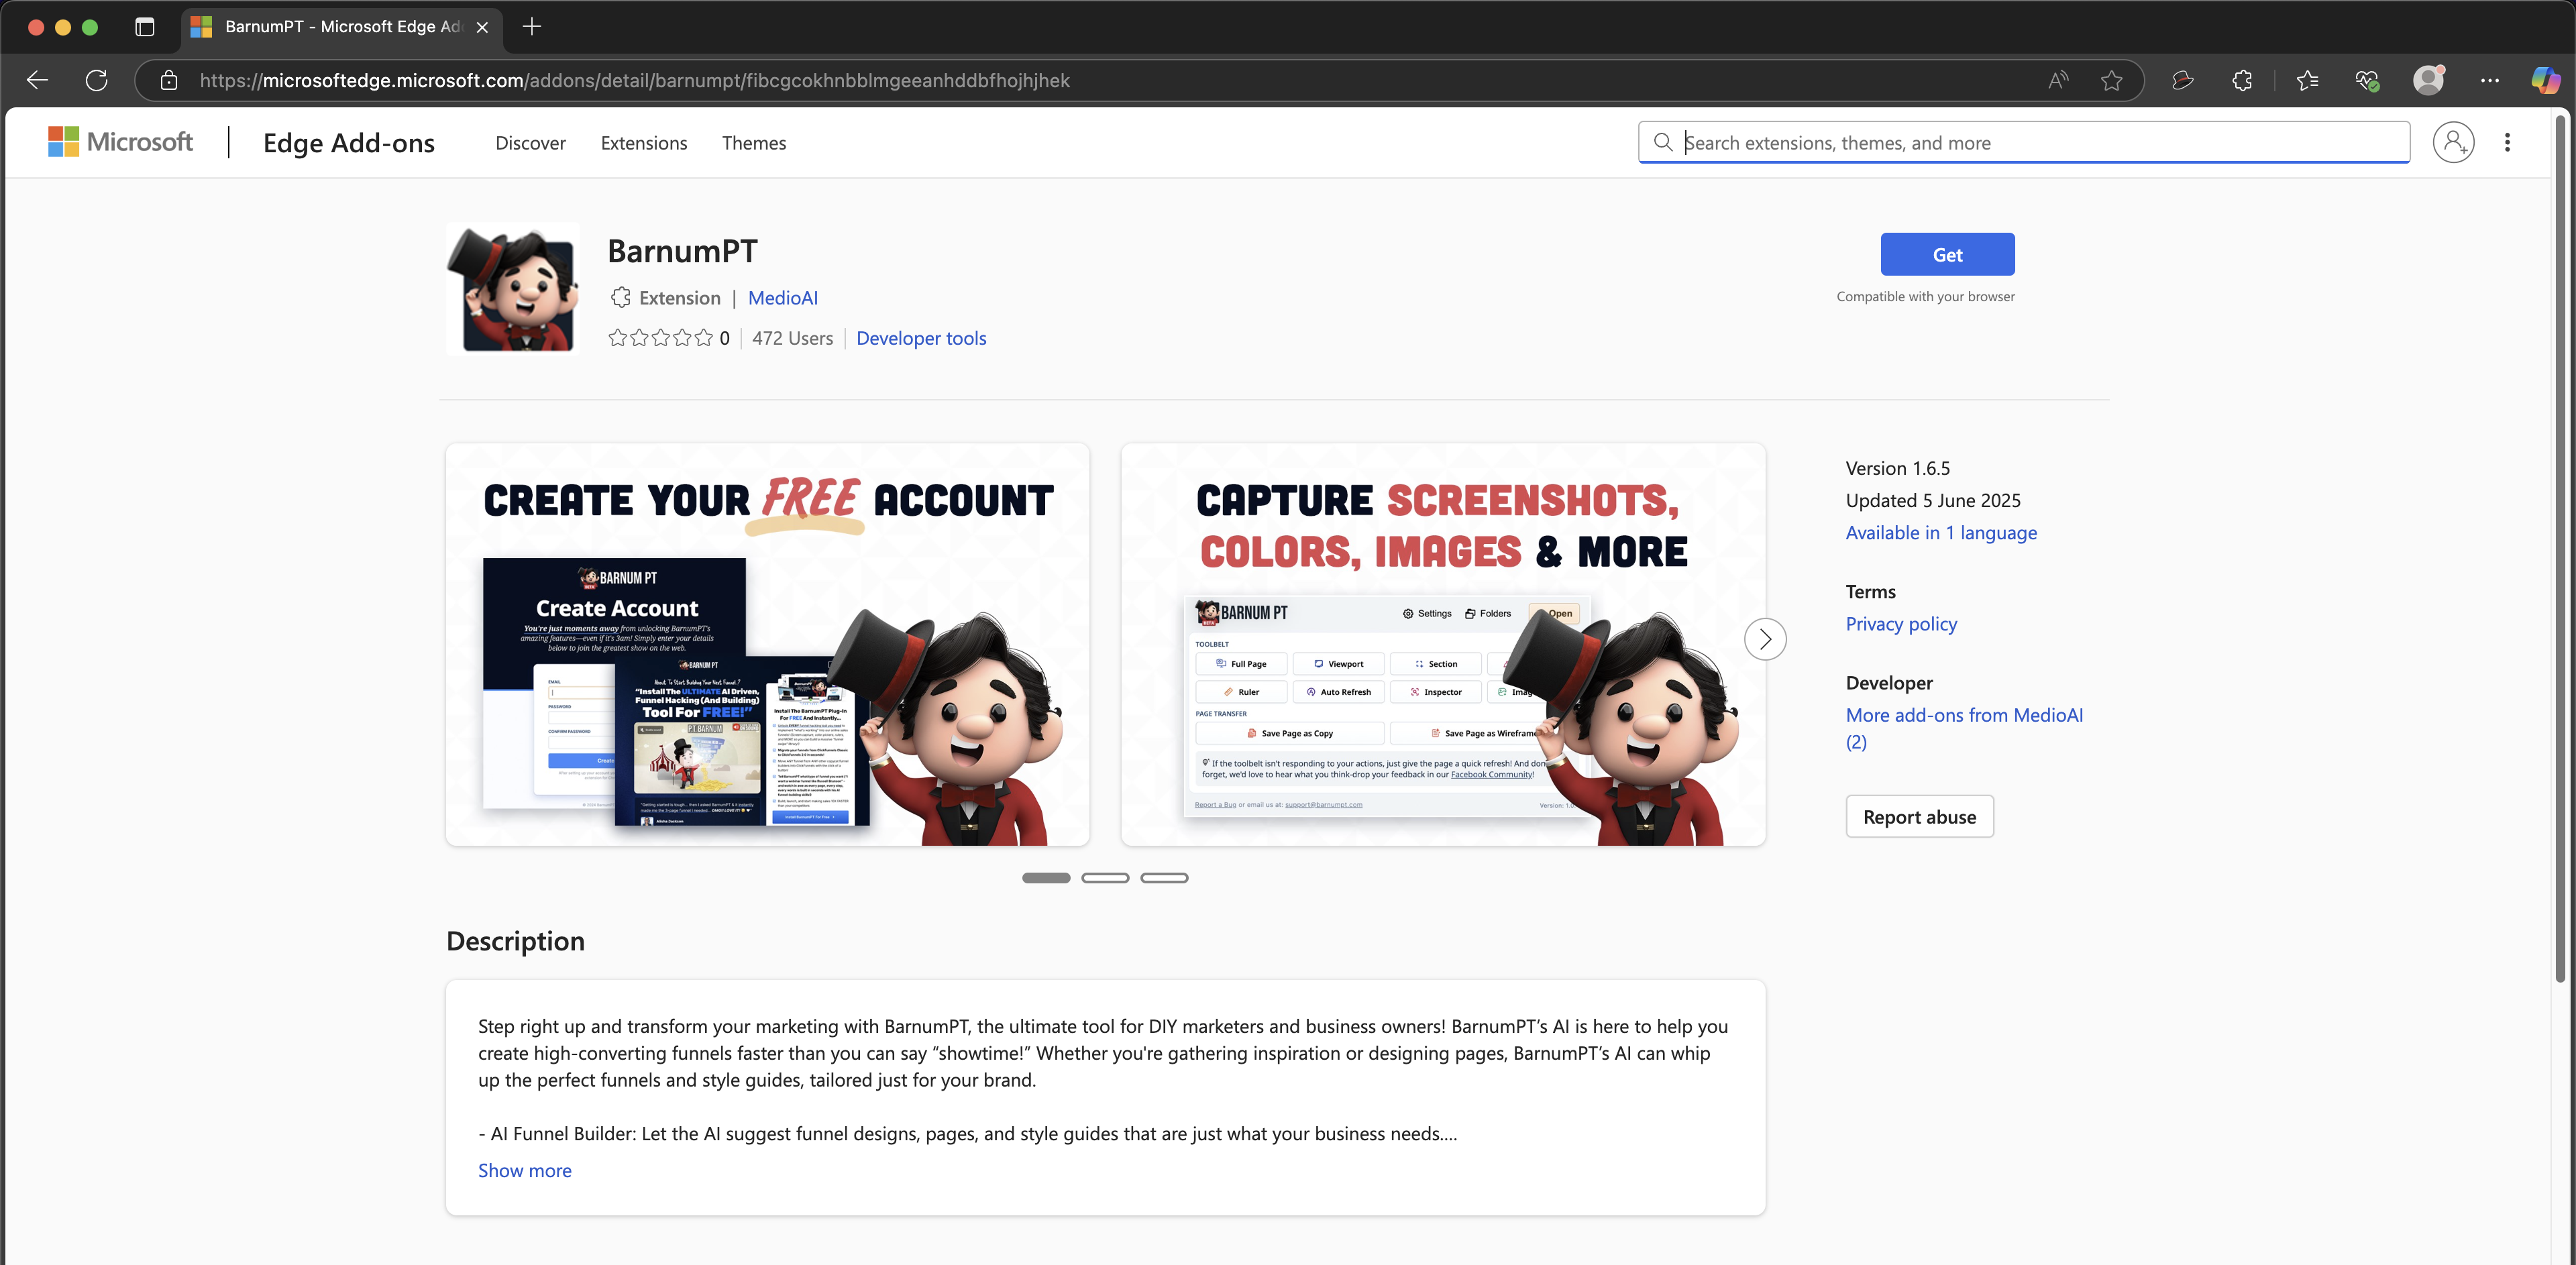Select the first carousel page indicator

tap(1046, 878)
